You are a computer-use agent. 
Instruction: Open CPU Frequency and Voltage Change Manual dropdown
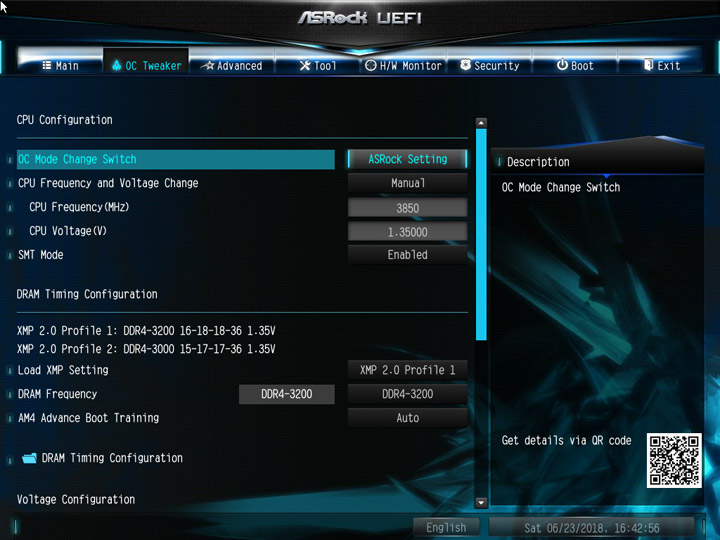[x=407, y=183]
